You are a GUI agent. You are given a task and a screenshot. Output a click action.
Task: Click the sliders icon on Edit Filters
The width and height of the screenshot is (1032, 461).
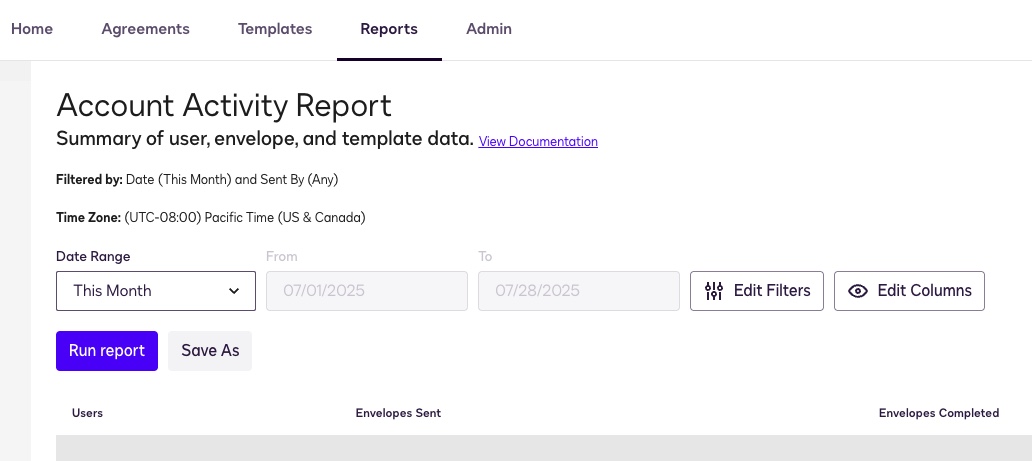pos(714,291)
